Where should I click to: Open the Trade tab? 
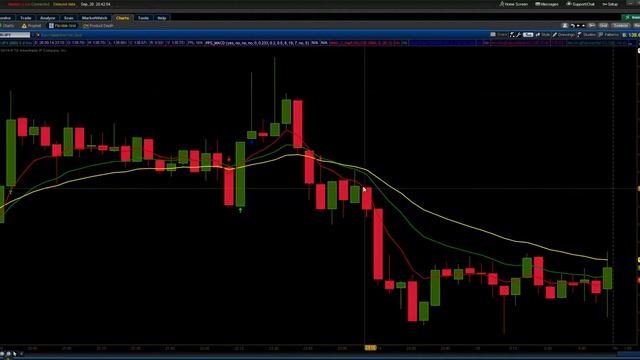(x=26, y=18)
